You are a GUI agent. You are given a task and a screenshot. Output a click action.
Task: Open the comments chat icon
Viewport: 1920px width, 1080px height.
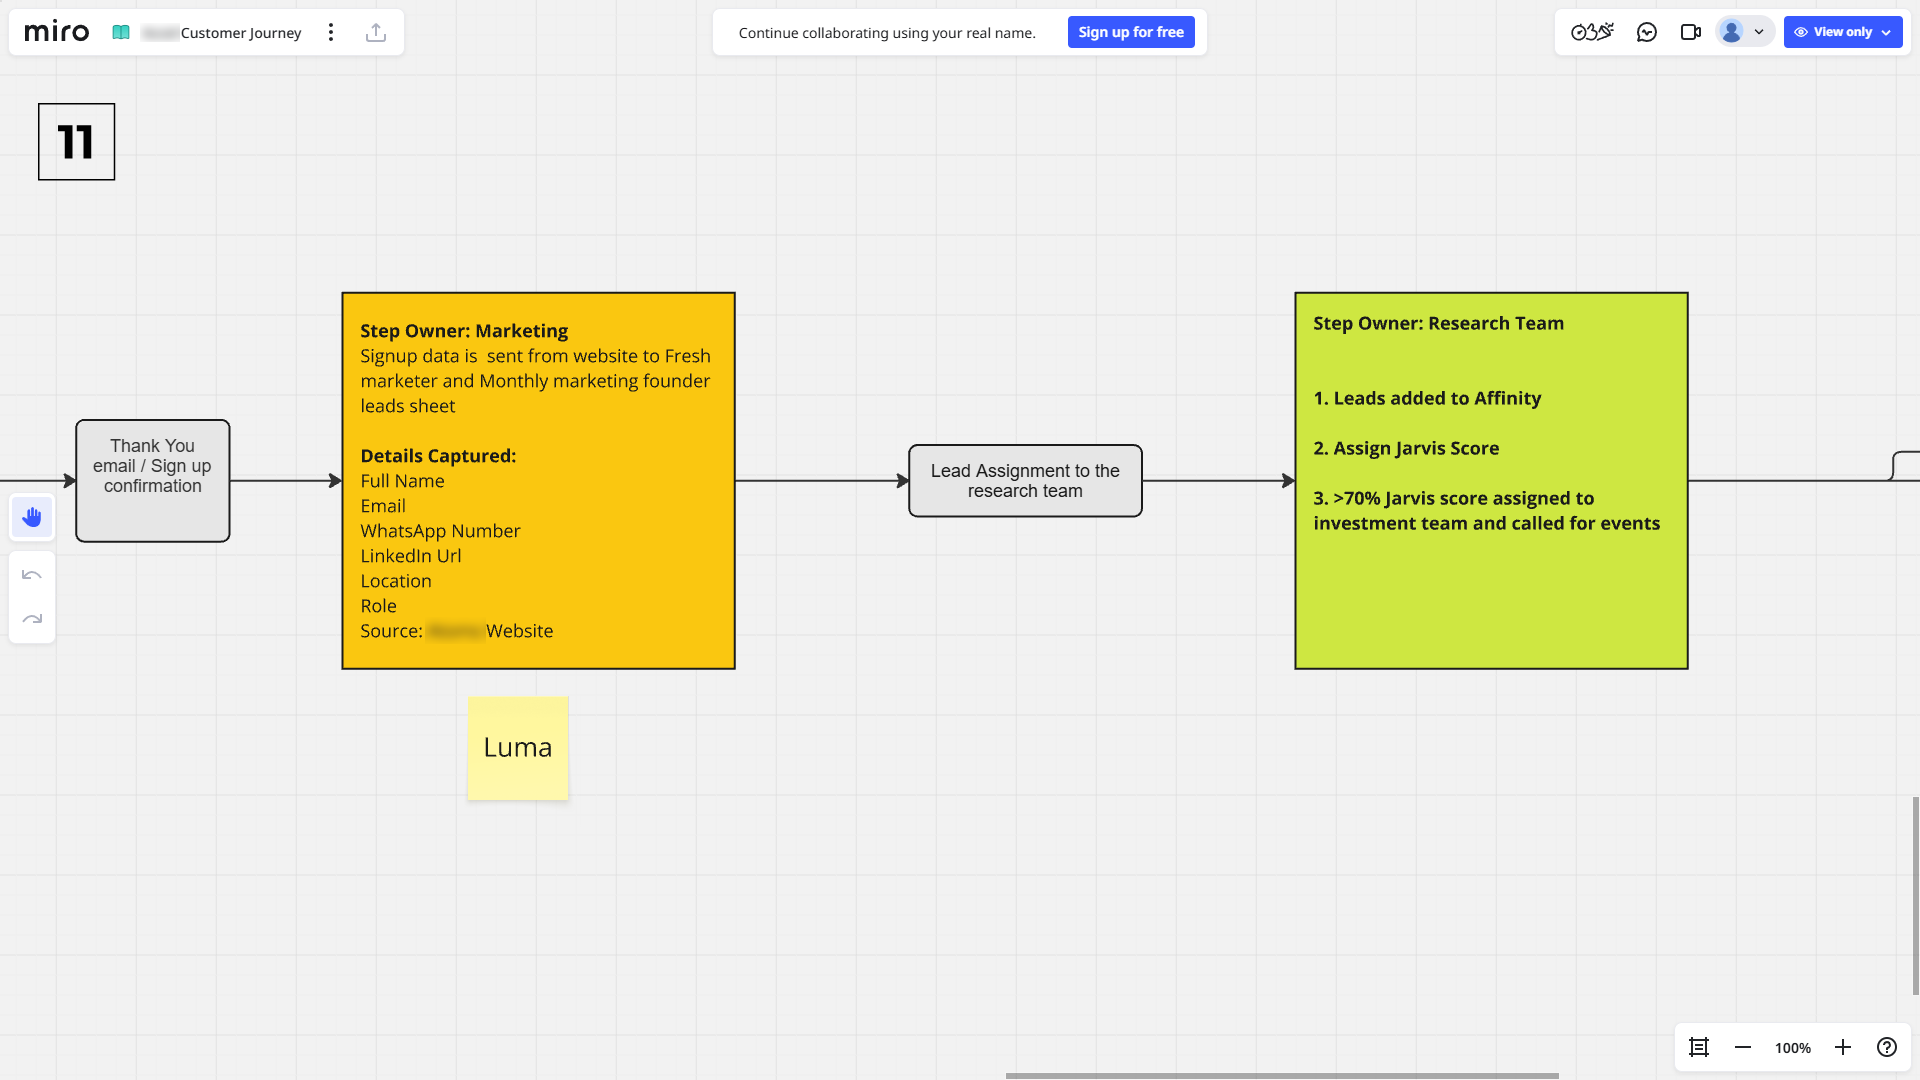point(1647,32)
